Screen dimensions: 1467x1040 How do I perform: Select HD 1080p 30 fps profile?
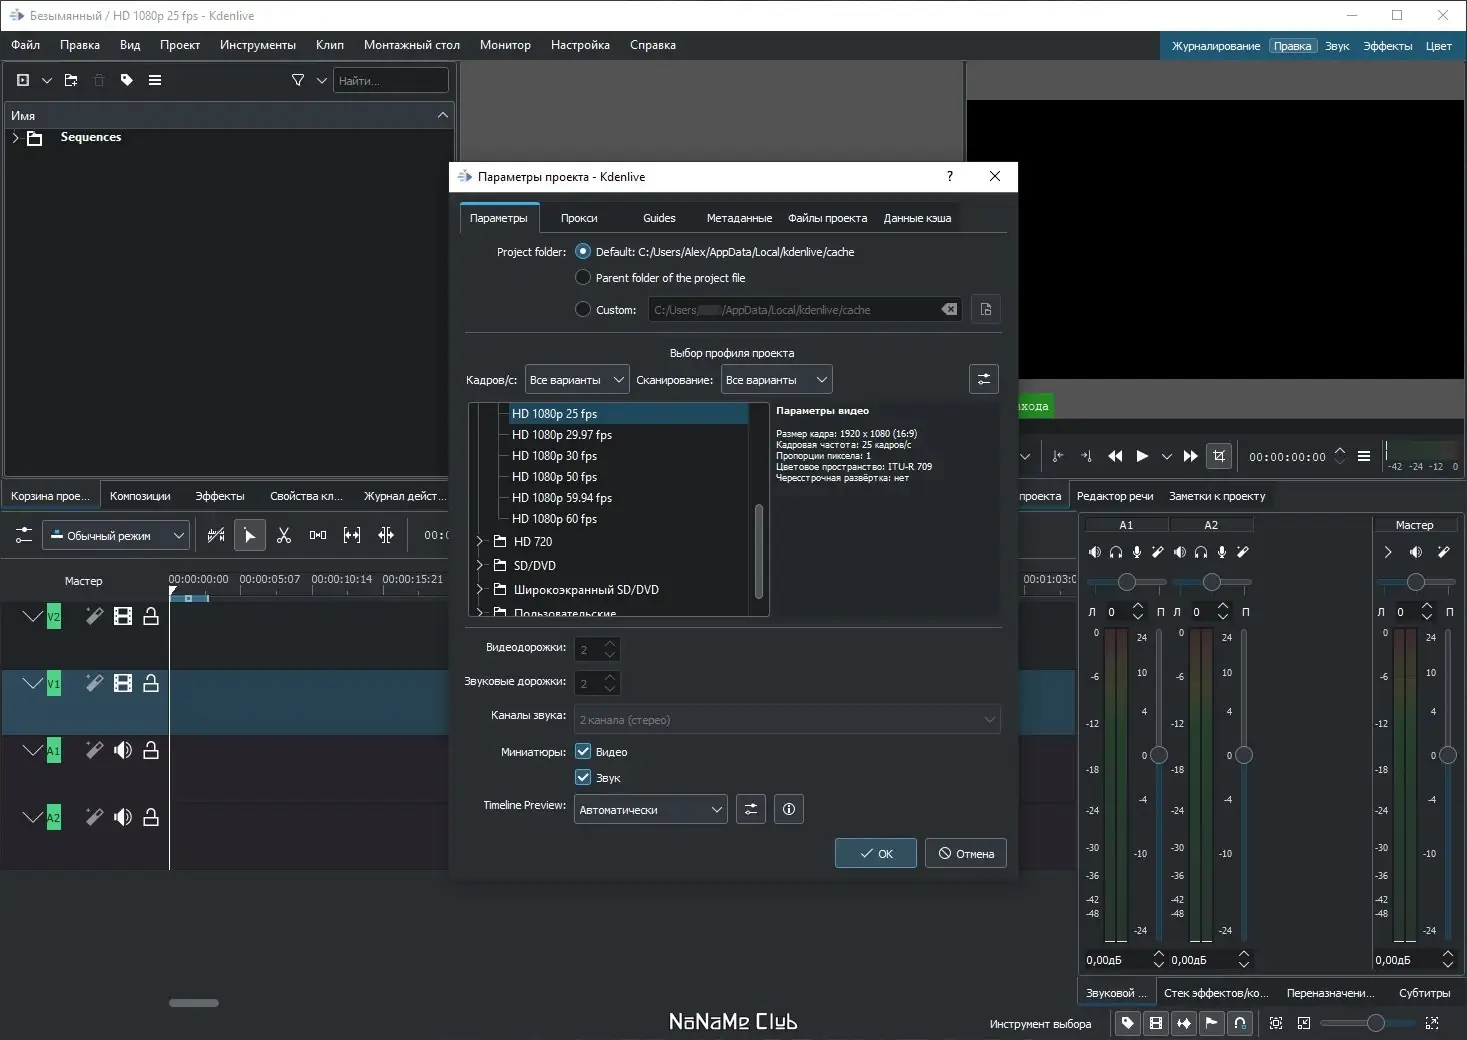tap(554, 456)
